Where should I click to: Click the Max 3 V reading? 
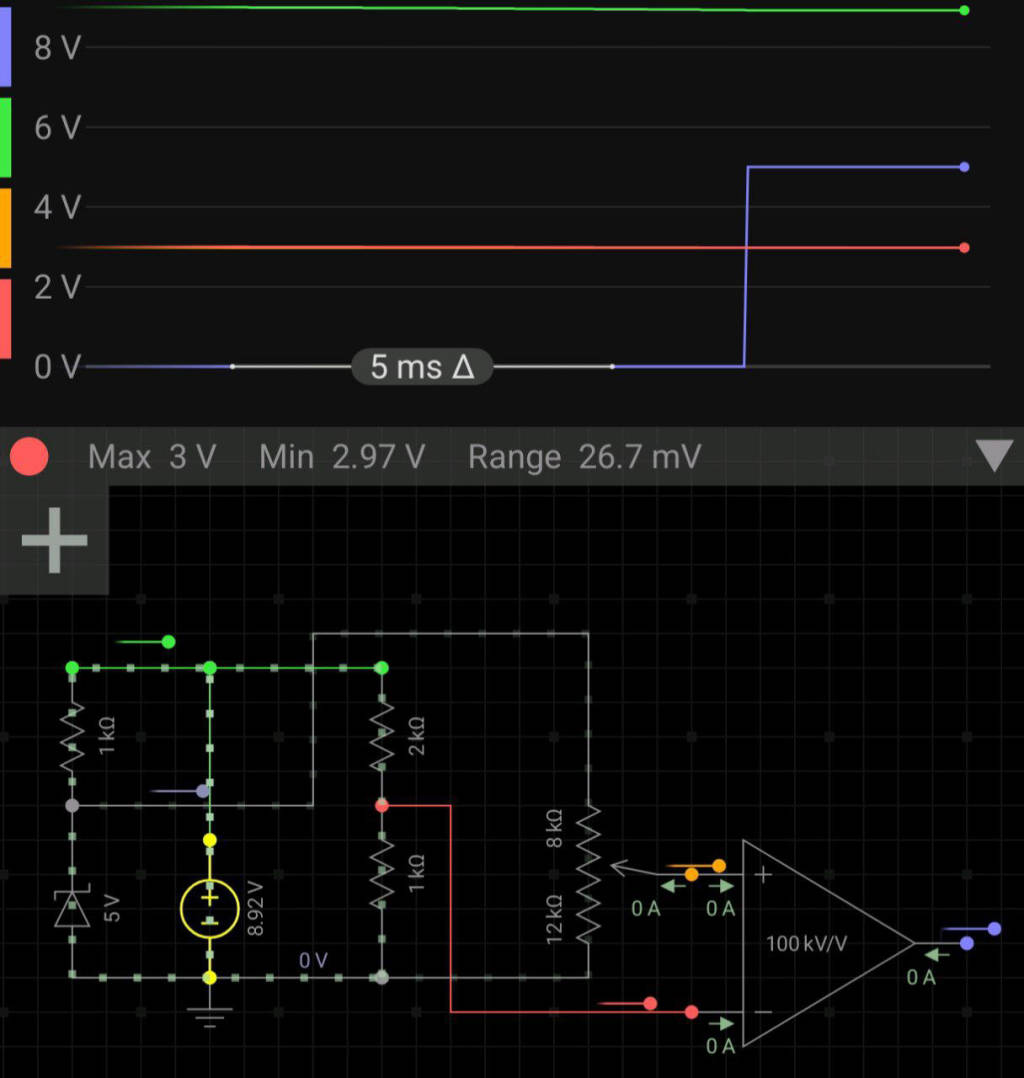tap(152, 456)
